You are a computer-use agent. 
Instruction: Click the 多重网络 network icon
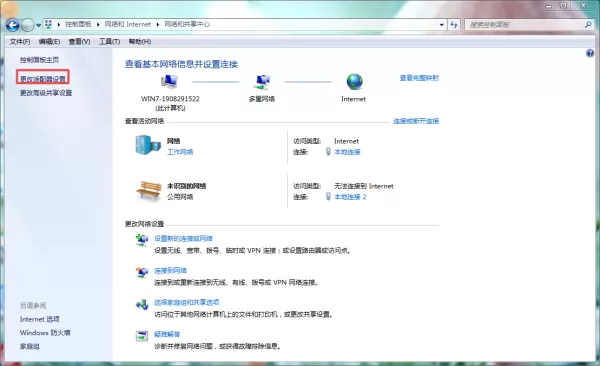(x=262, y=82)
